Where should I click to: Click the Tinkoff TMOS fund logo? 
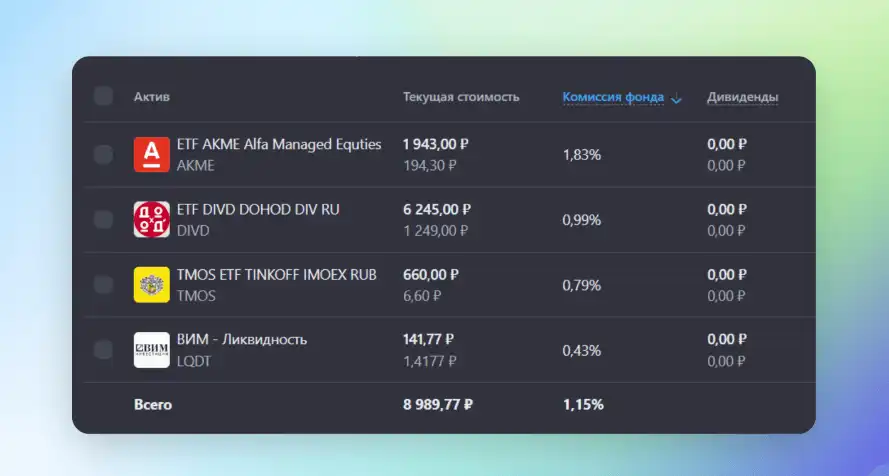(x=151, y=284)
